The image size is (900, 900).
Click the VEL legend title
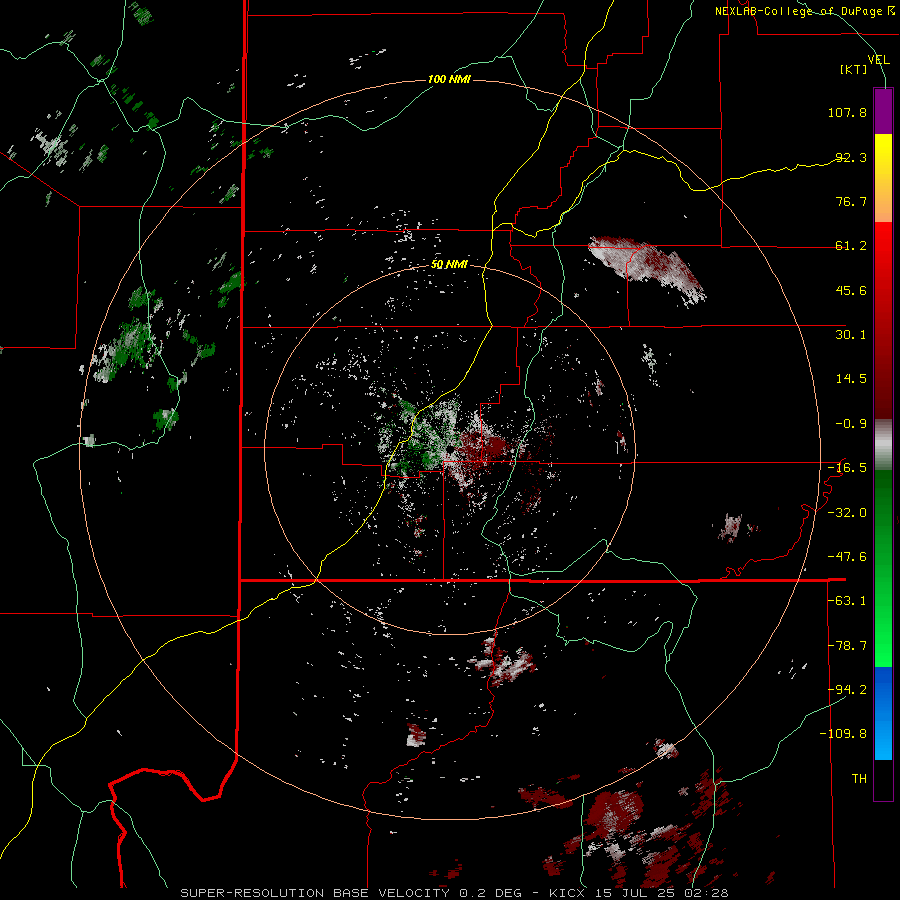878,60
